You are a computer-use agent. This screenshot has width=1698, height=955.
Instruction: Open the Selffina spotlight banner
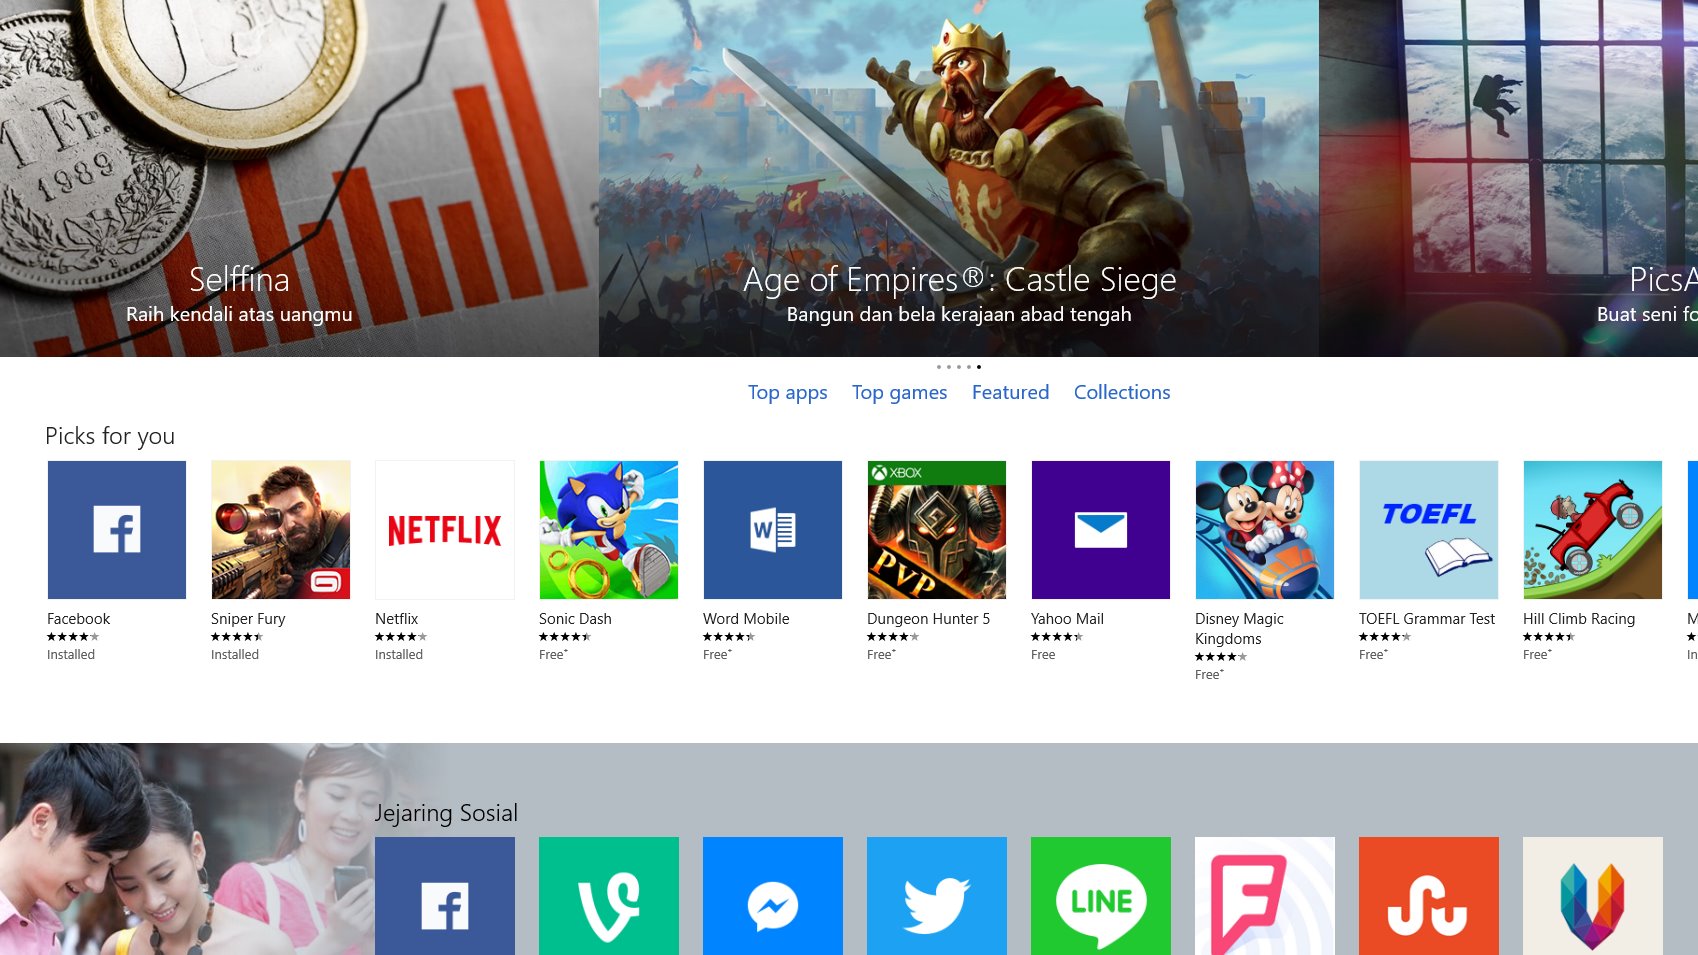[x=299, y=178]
